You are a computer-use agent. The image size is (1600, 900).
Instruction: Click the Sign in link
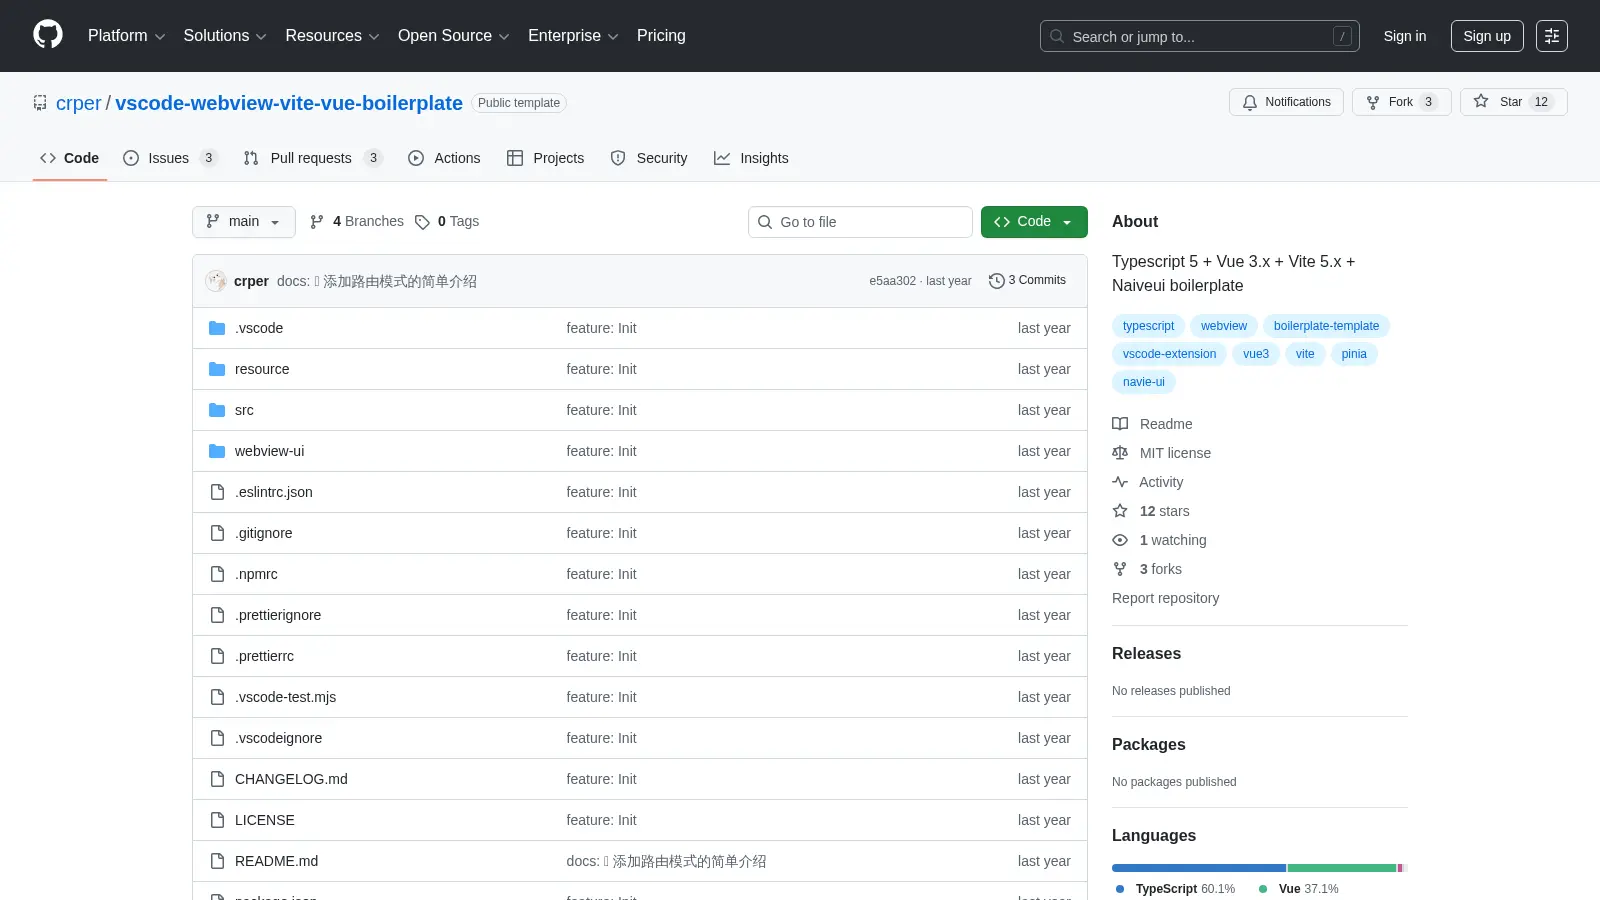click(x=1405, y=36)
